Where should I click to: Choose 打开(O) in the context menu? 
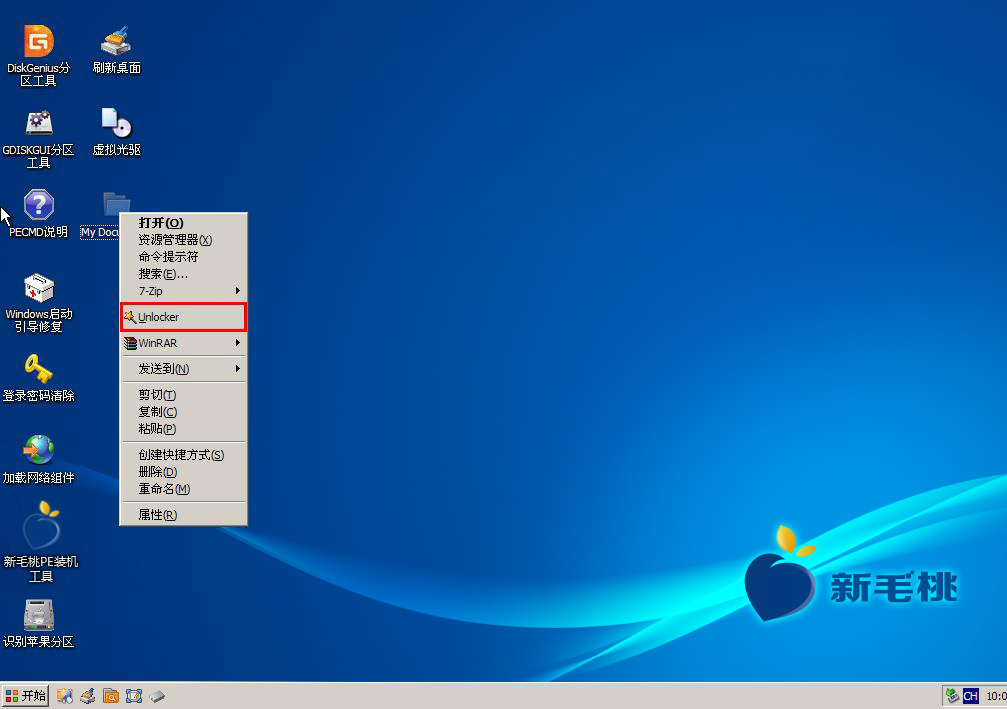pos(184,223)
